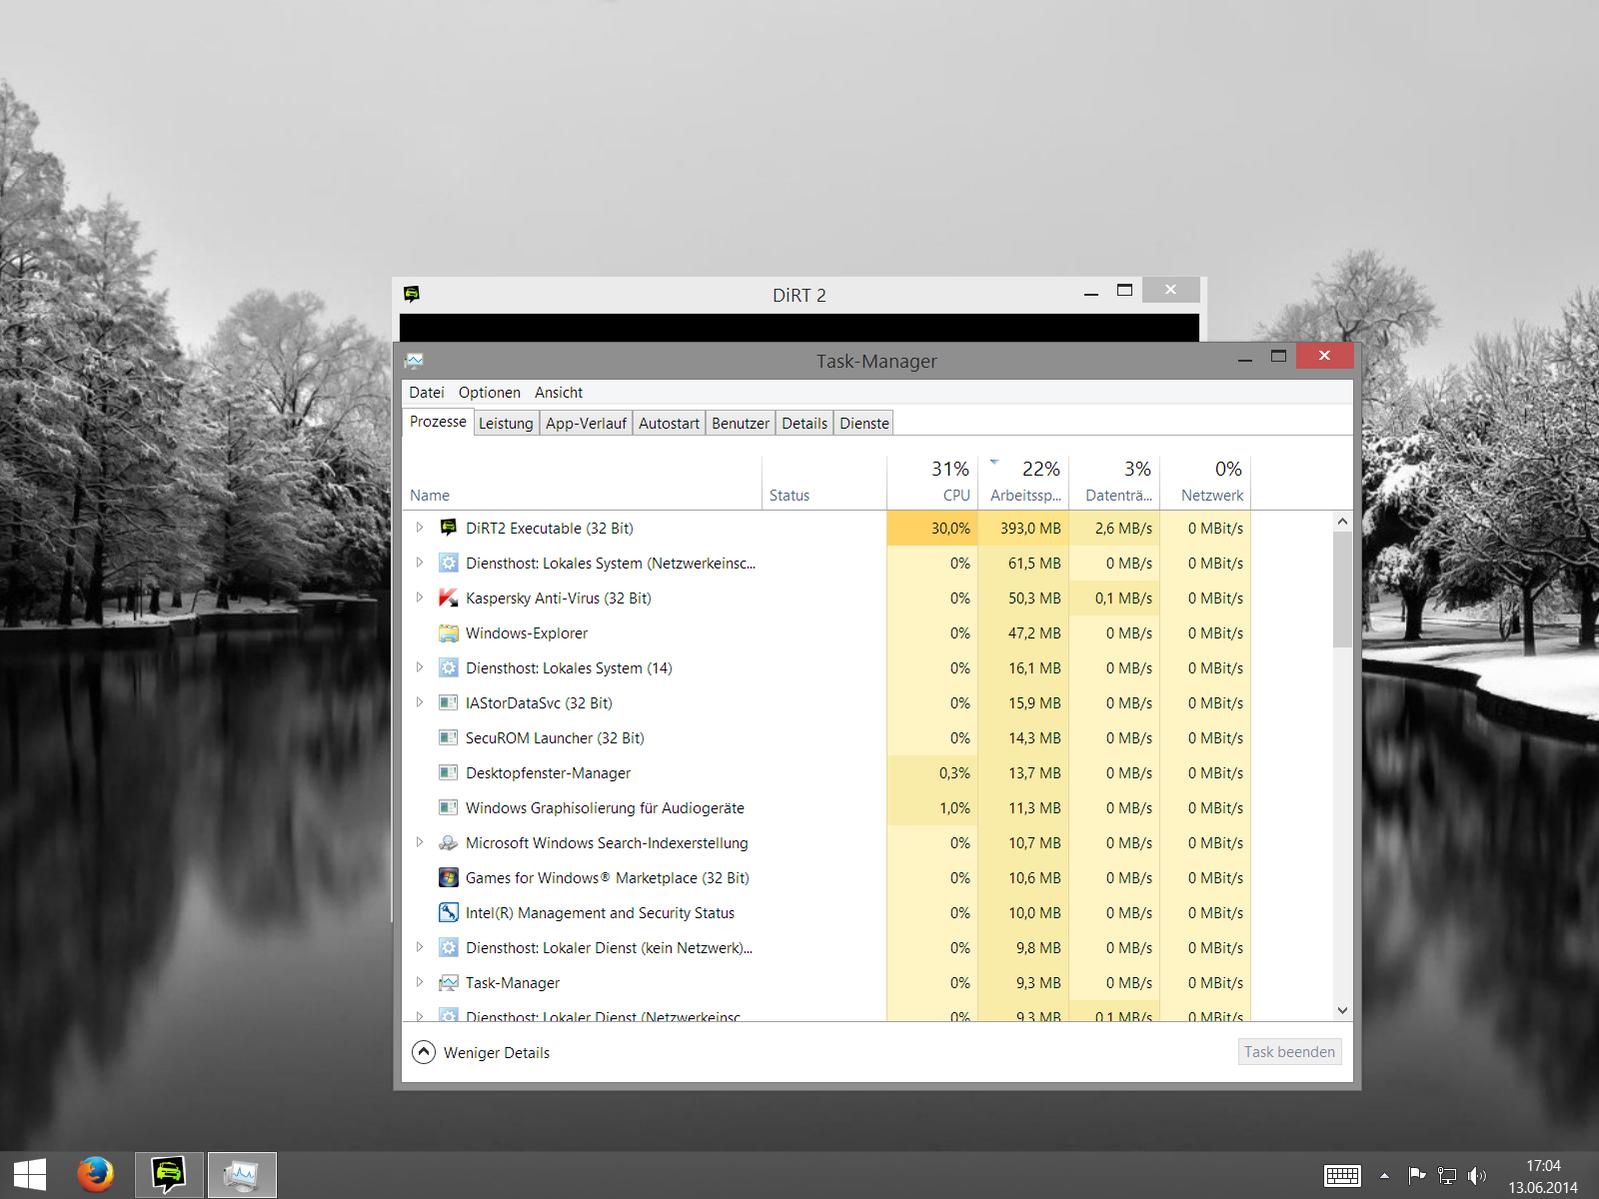This screenshot has width=1599, height=1199.
Task: Sort by Netzwerk column header
Action: click(x=1205, y=483)
